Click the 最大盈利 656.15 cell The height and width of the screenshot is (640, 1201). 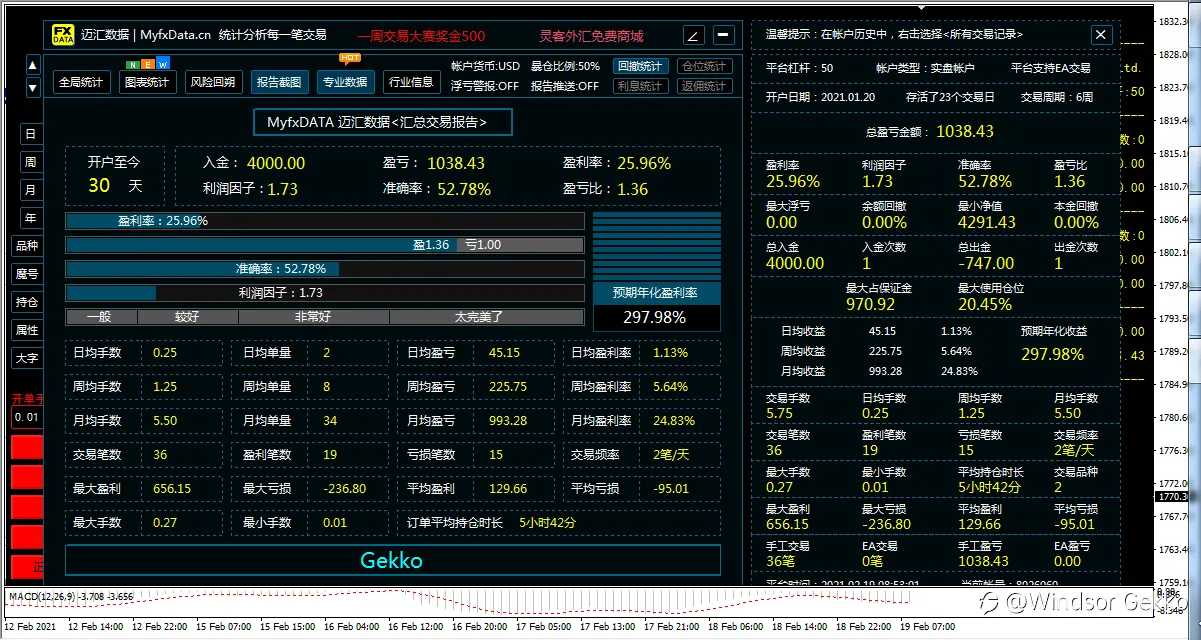point(143,489)
